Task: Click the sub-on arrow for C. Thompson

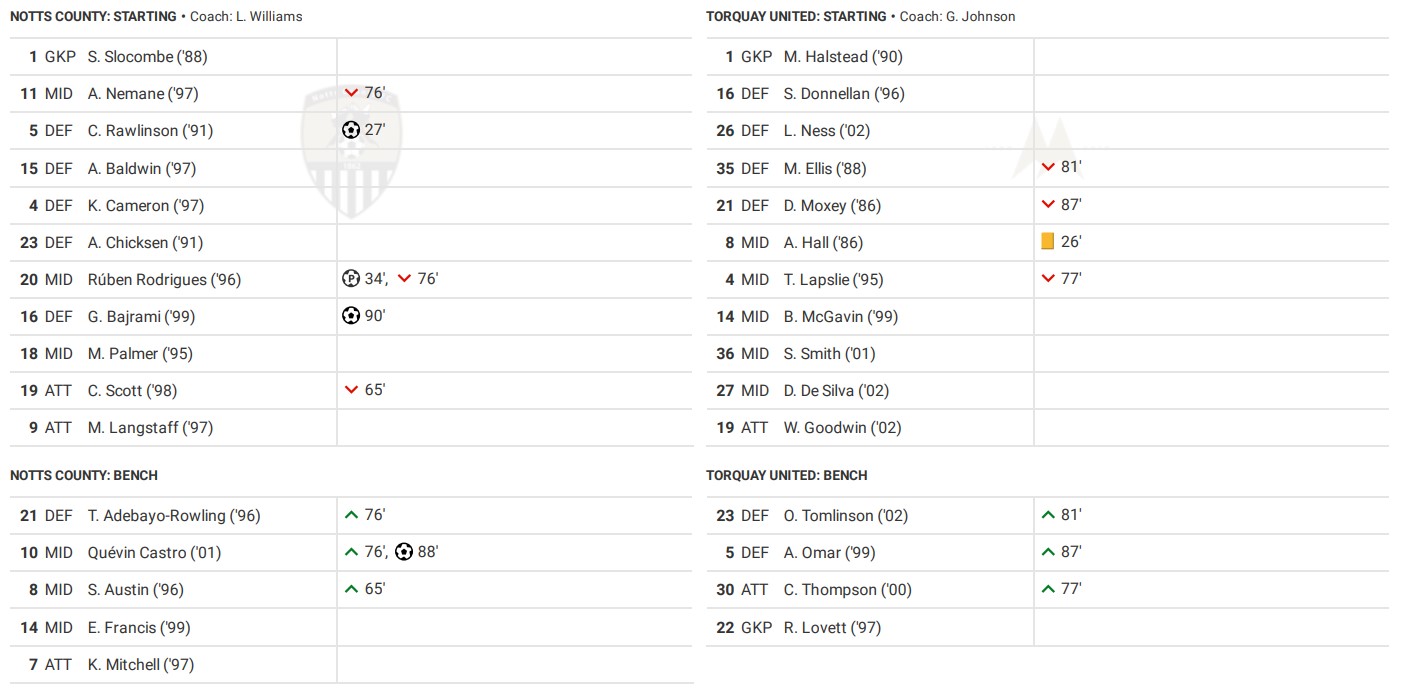Action: (x=1048, y=589)
